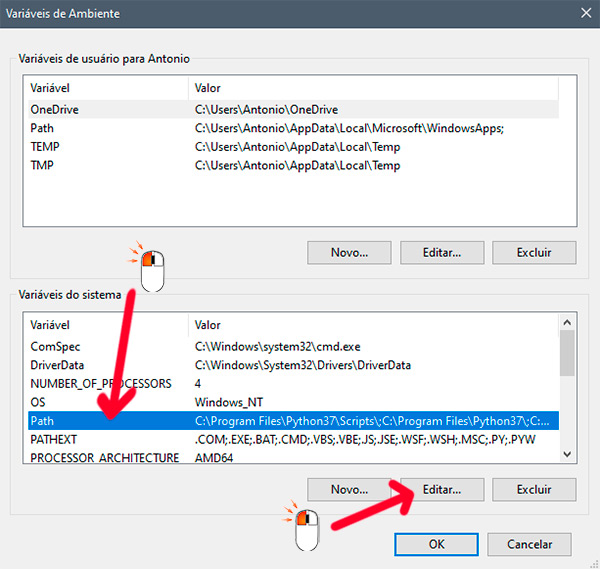Image resolution: width=600 pixels, height=569 pixels.
Task: Click Editar... under user variables
Action: coord(442,253)
